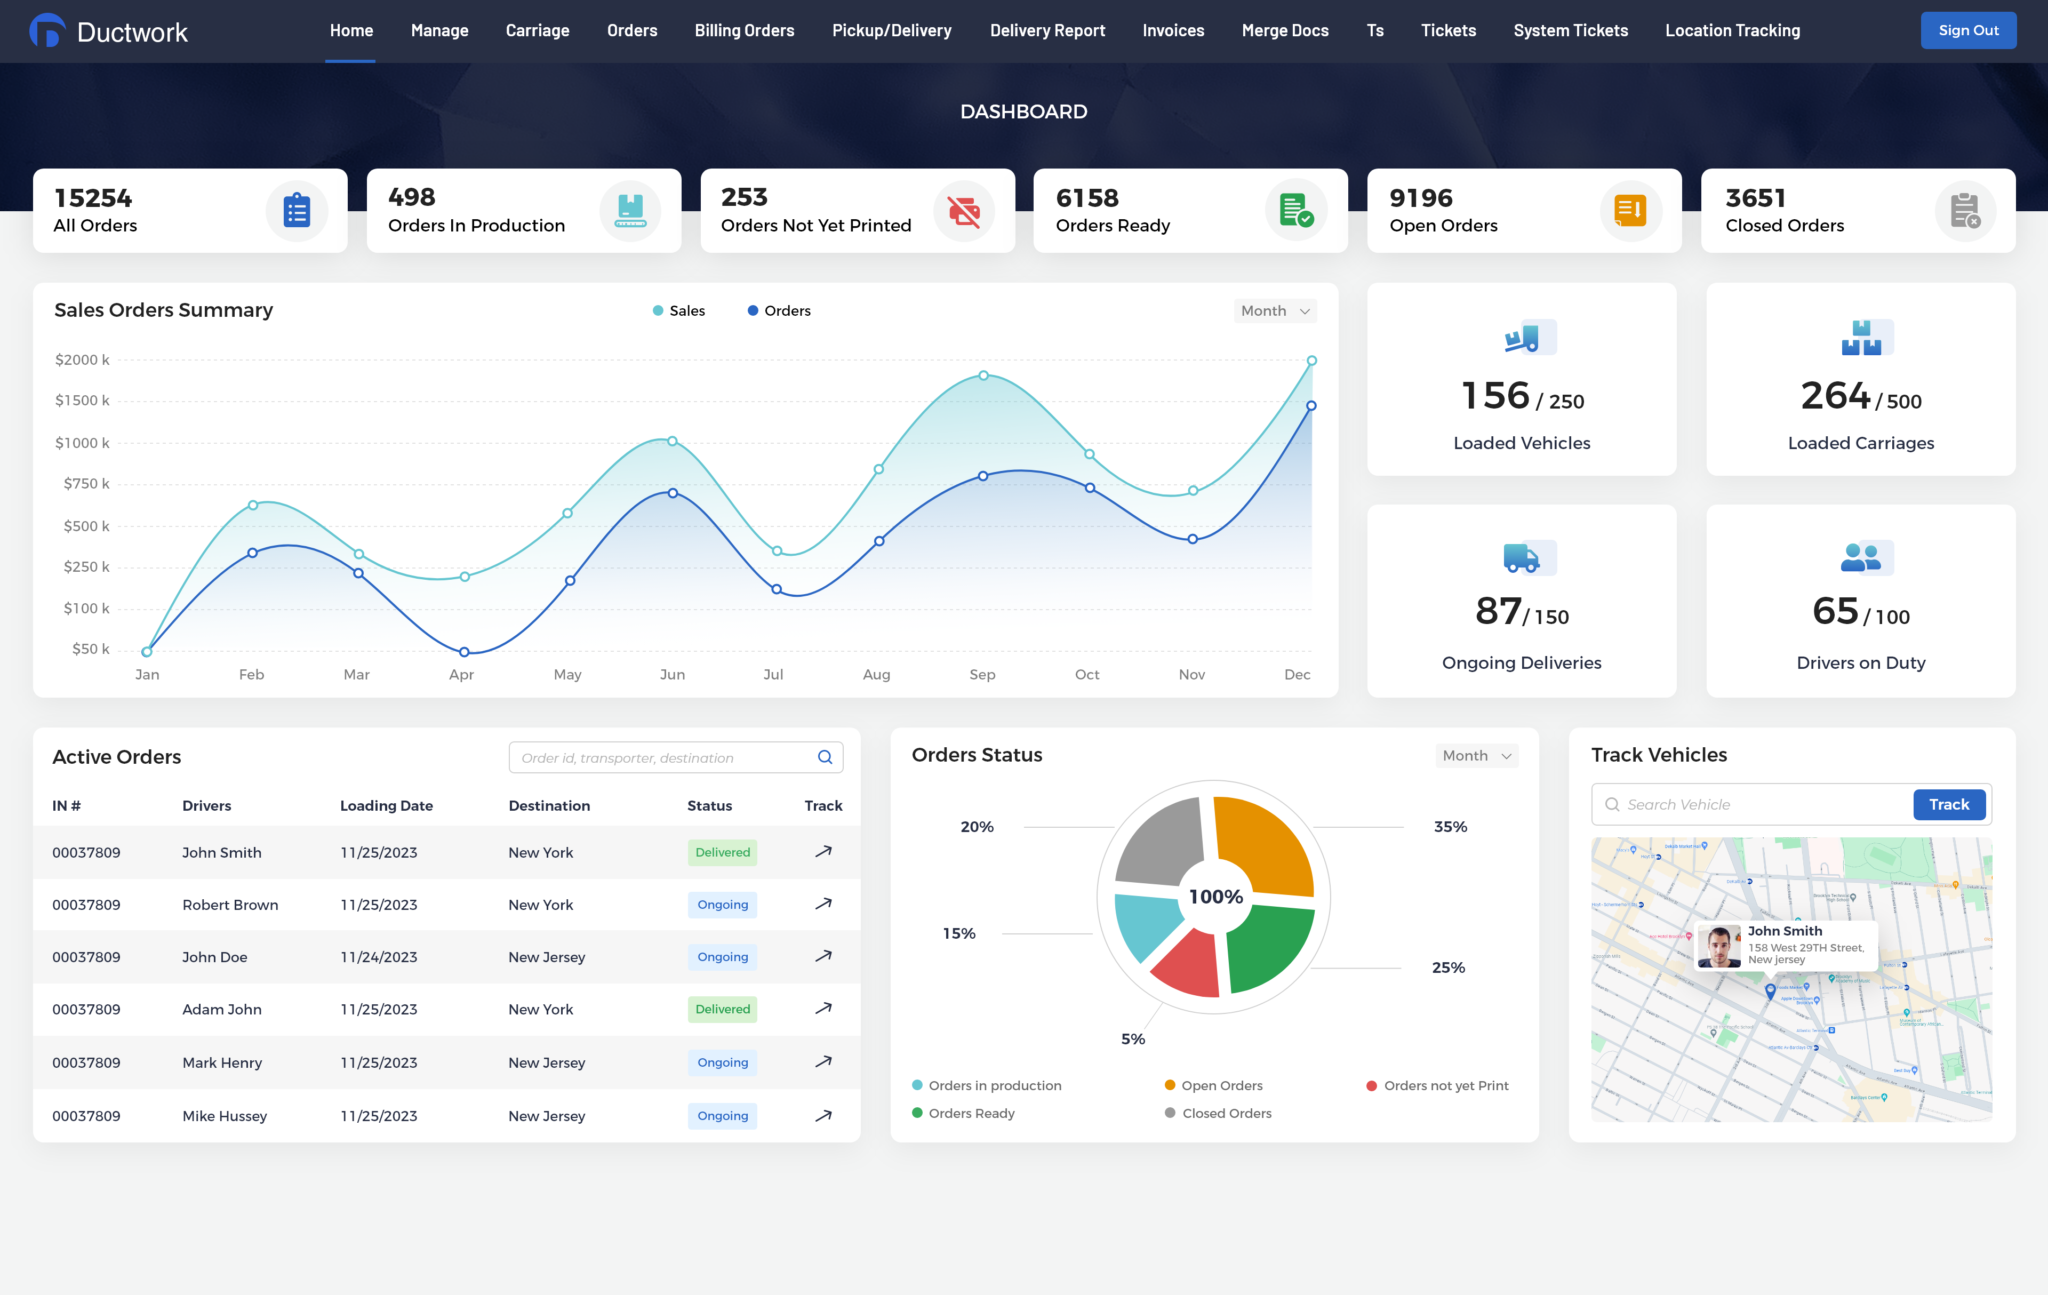
Task: Toggle the Orders series in chart legend
Action: [x=779, y=311]
